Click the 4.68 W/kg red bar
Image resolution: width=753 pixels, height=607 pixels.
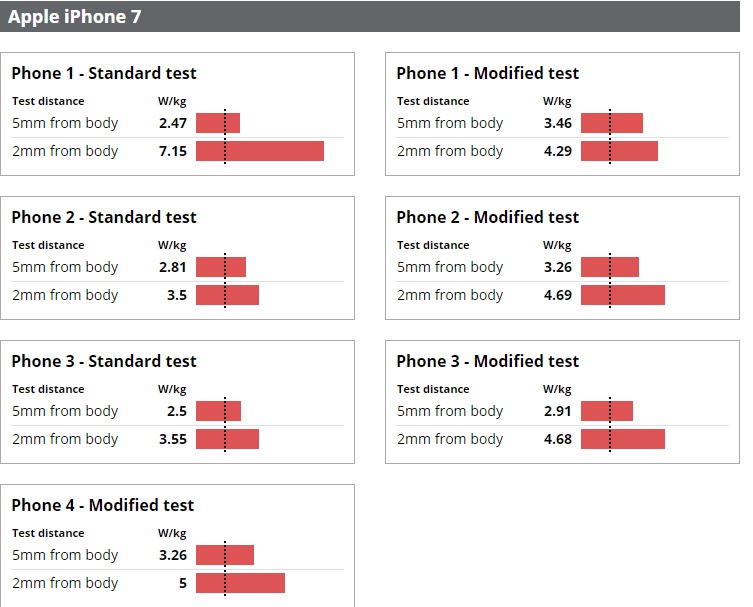pos(623,439)
